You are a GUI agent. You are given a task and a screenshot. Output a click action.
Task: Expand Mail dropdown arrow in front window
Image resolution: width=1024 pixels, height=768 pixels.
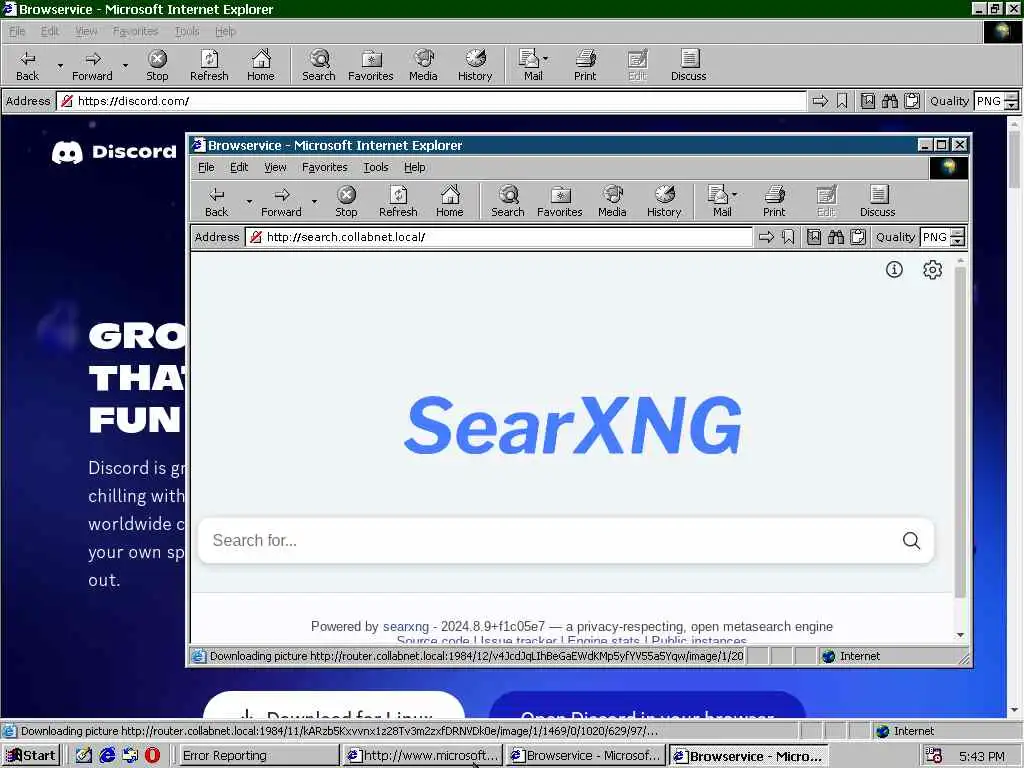(x=735, y=195)
